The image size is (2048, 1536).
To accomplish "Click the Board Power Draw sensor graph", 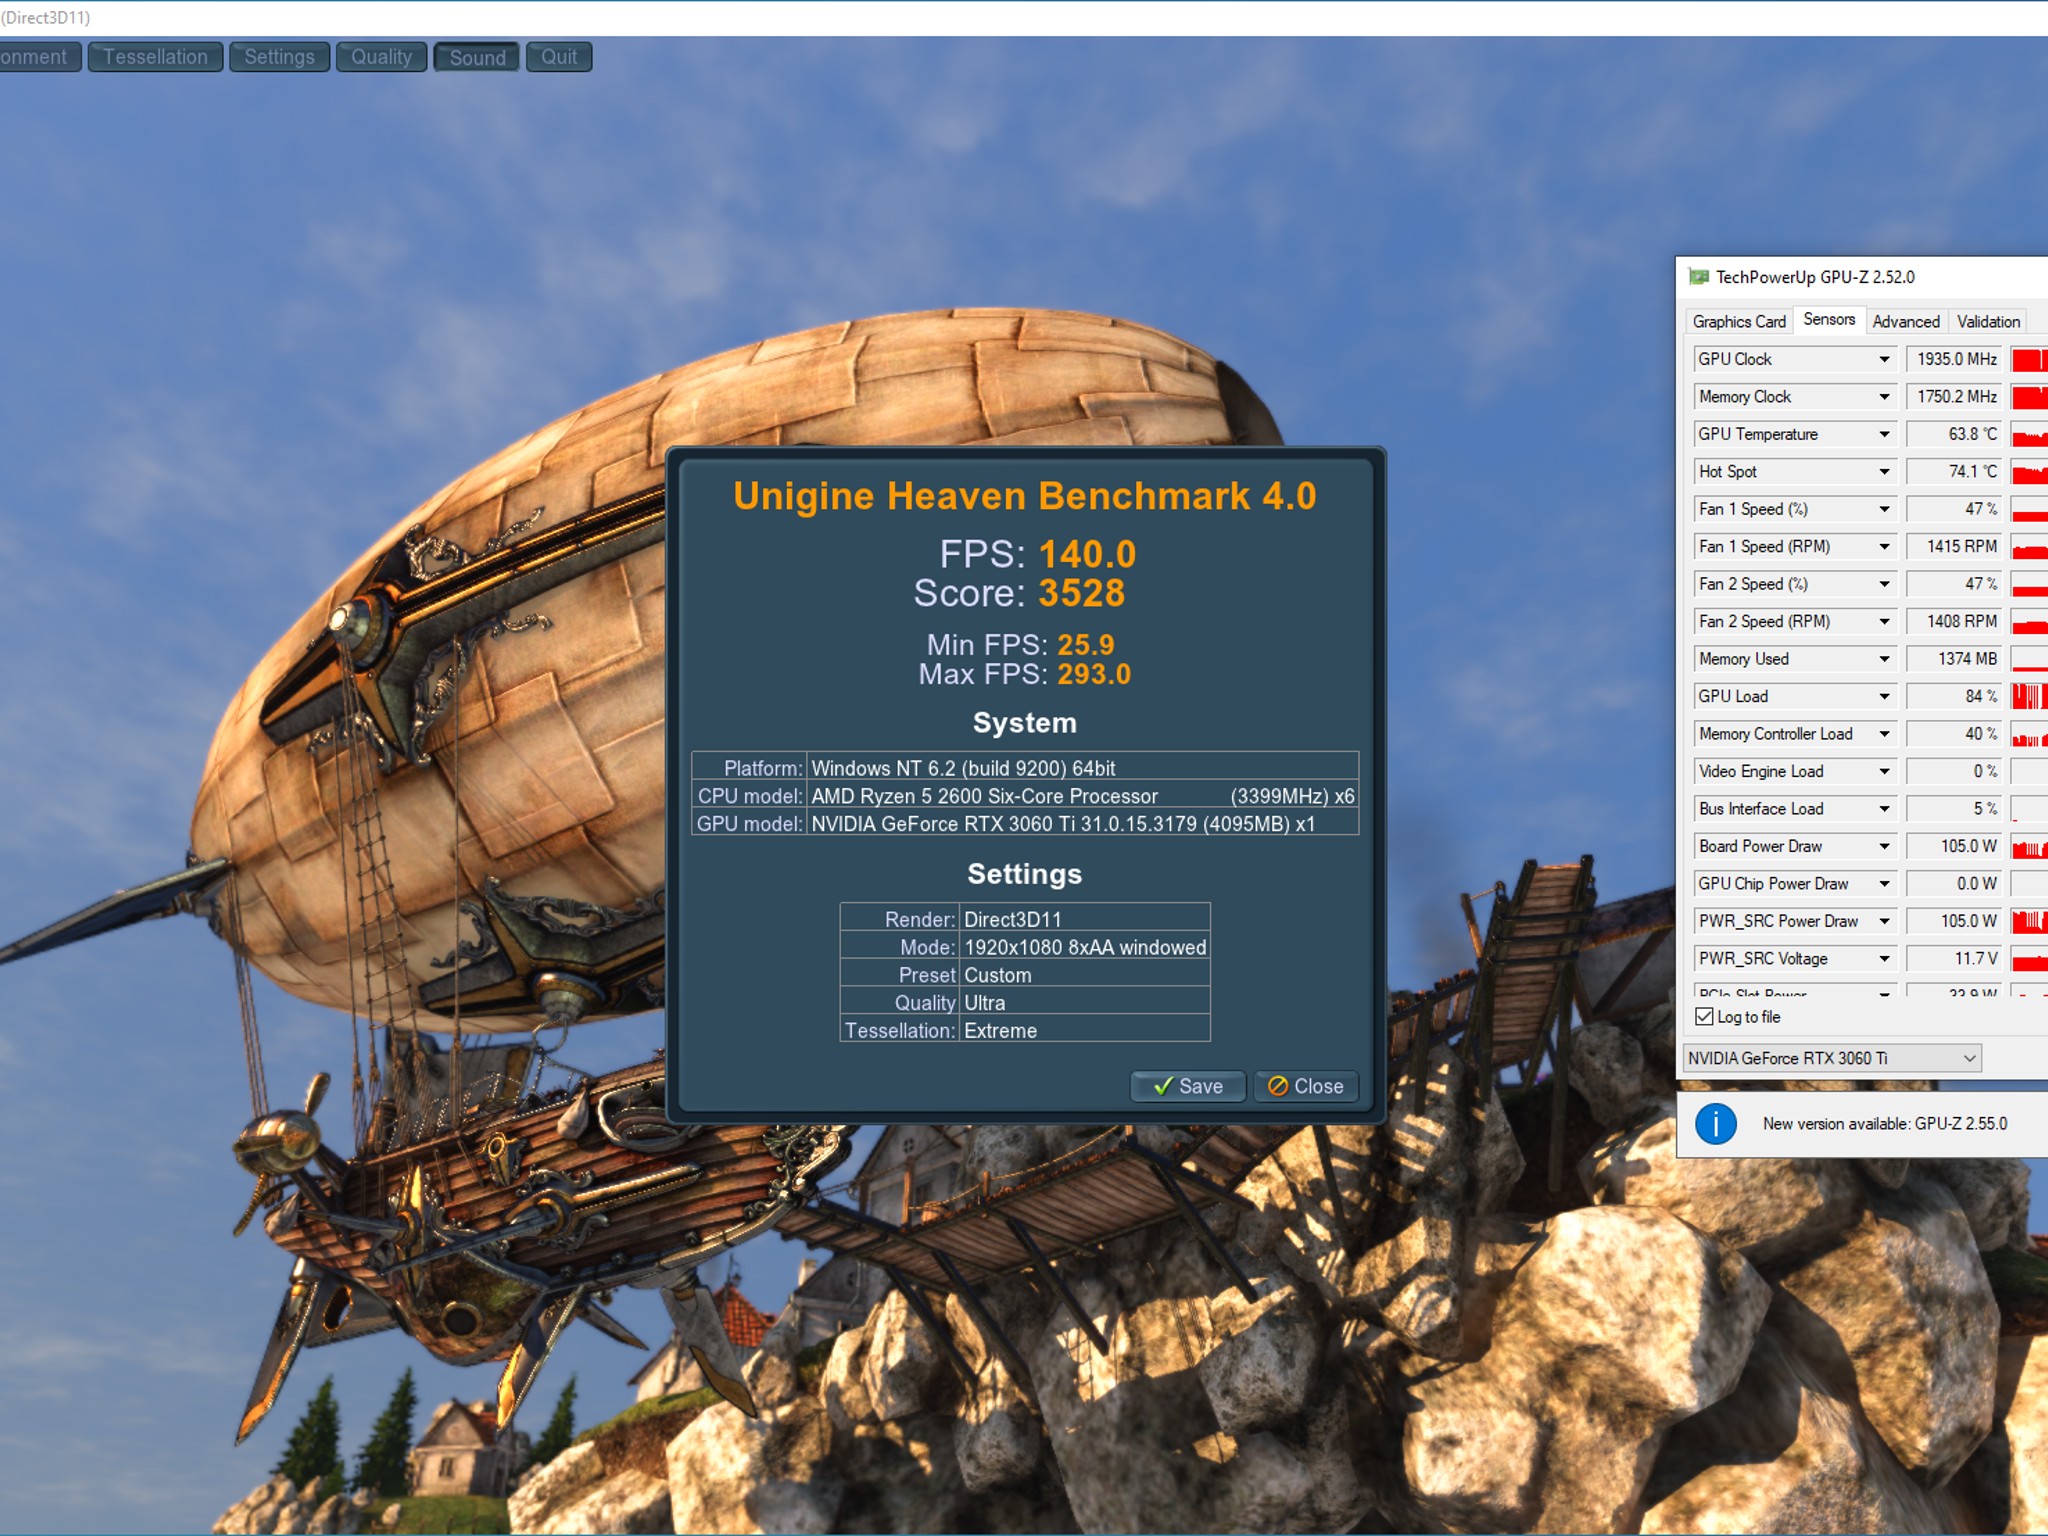I will 2029,846.
